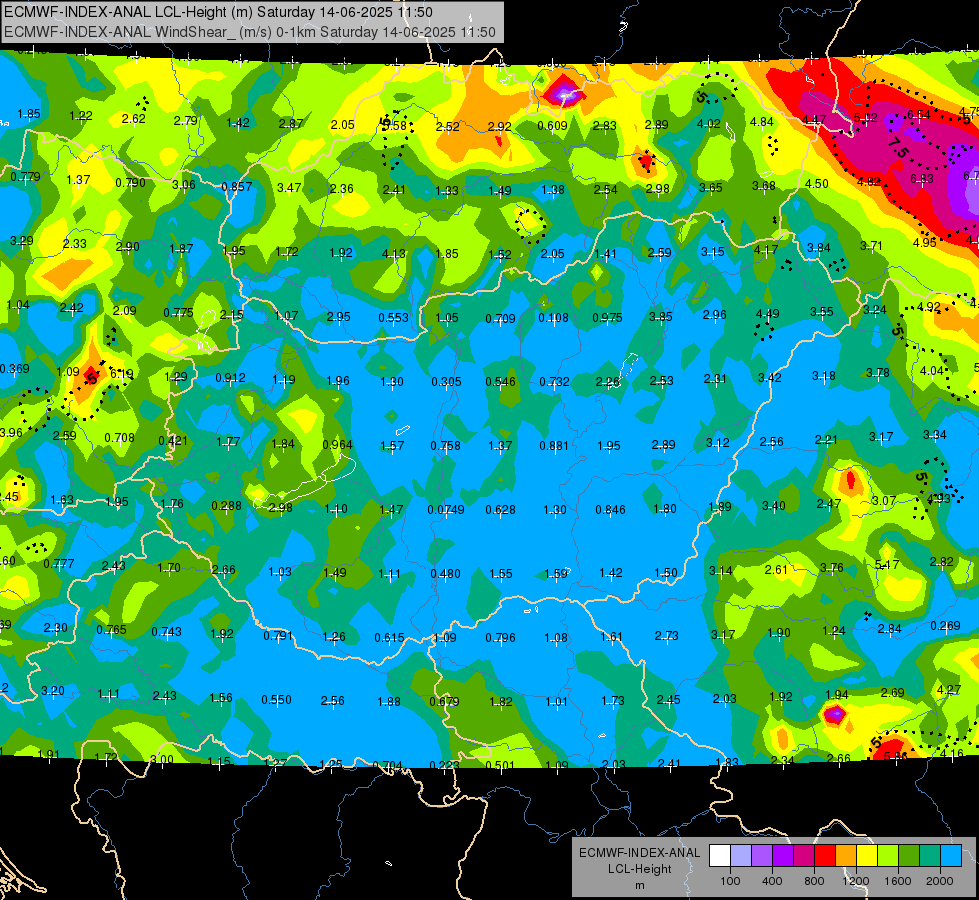Click legend tick label 800
This screenshot has height=900, width=979.
point(814,881)
